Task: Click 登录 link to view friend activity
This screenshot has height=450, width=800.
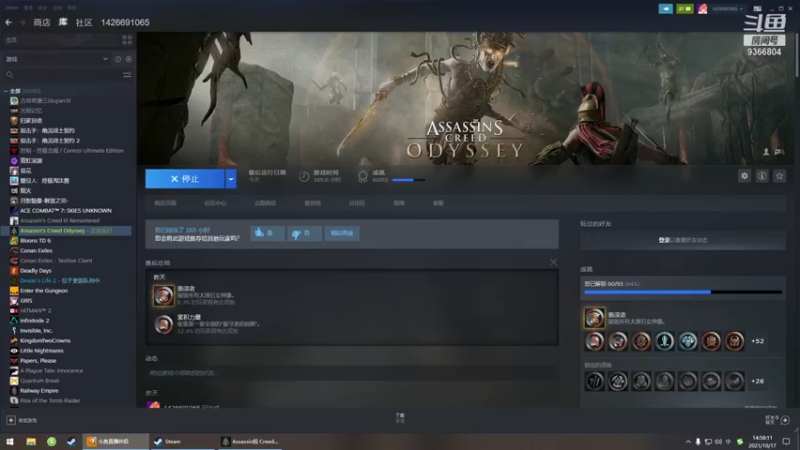Action: pyautogui.click(x=664, y=240)
